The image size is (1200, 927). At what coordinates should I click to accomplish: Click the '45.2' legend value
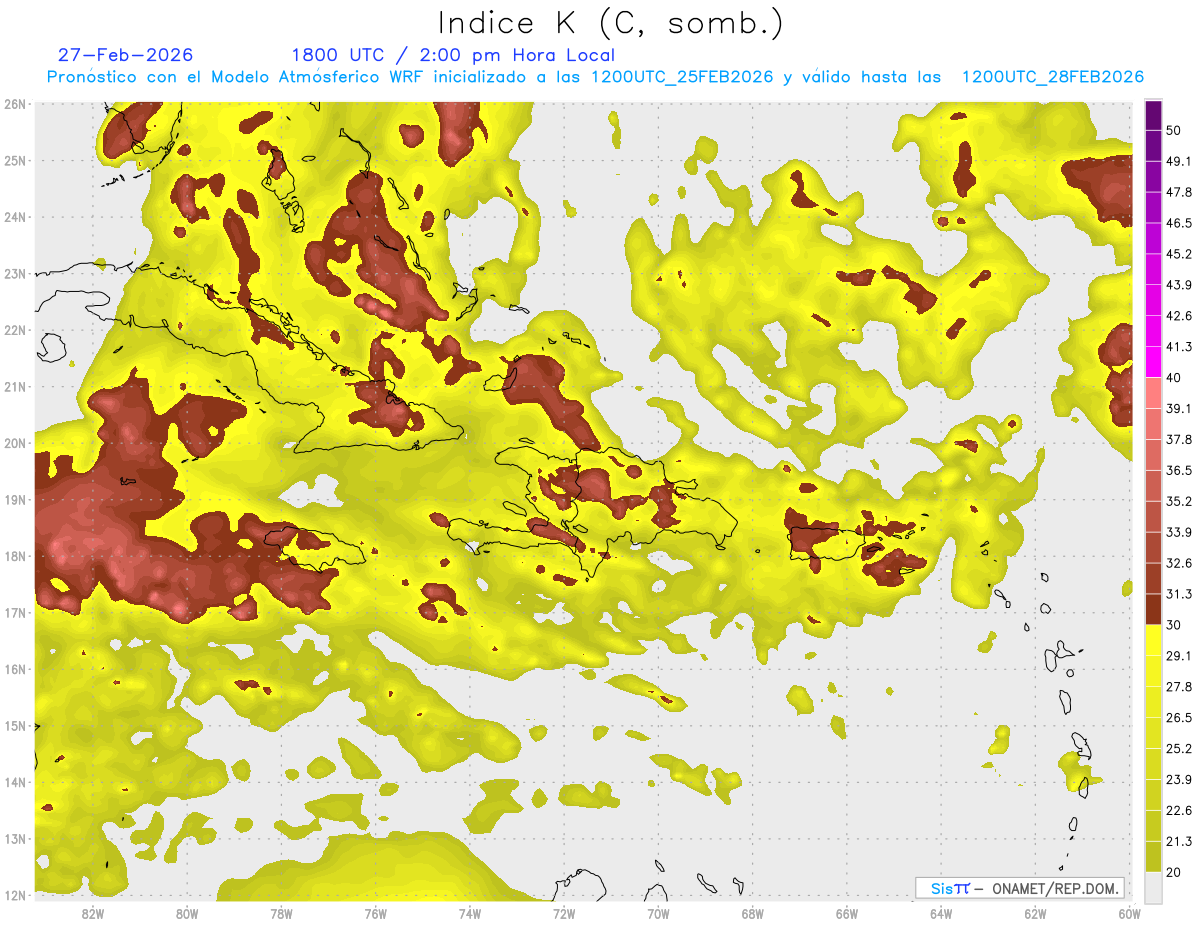pos(1179,254)
